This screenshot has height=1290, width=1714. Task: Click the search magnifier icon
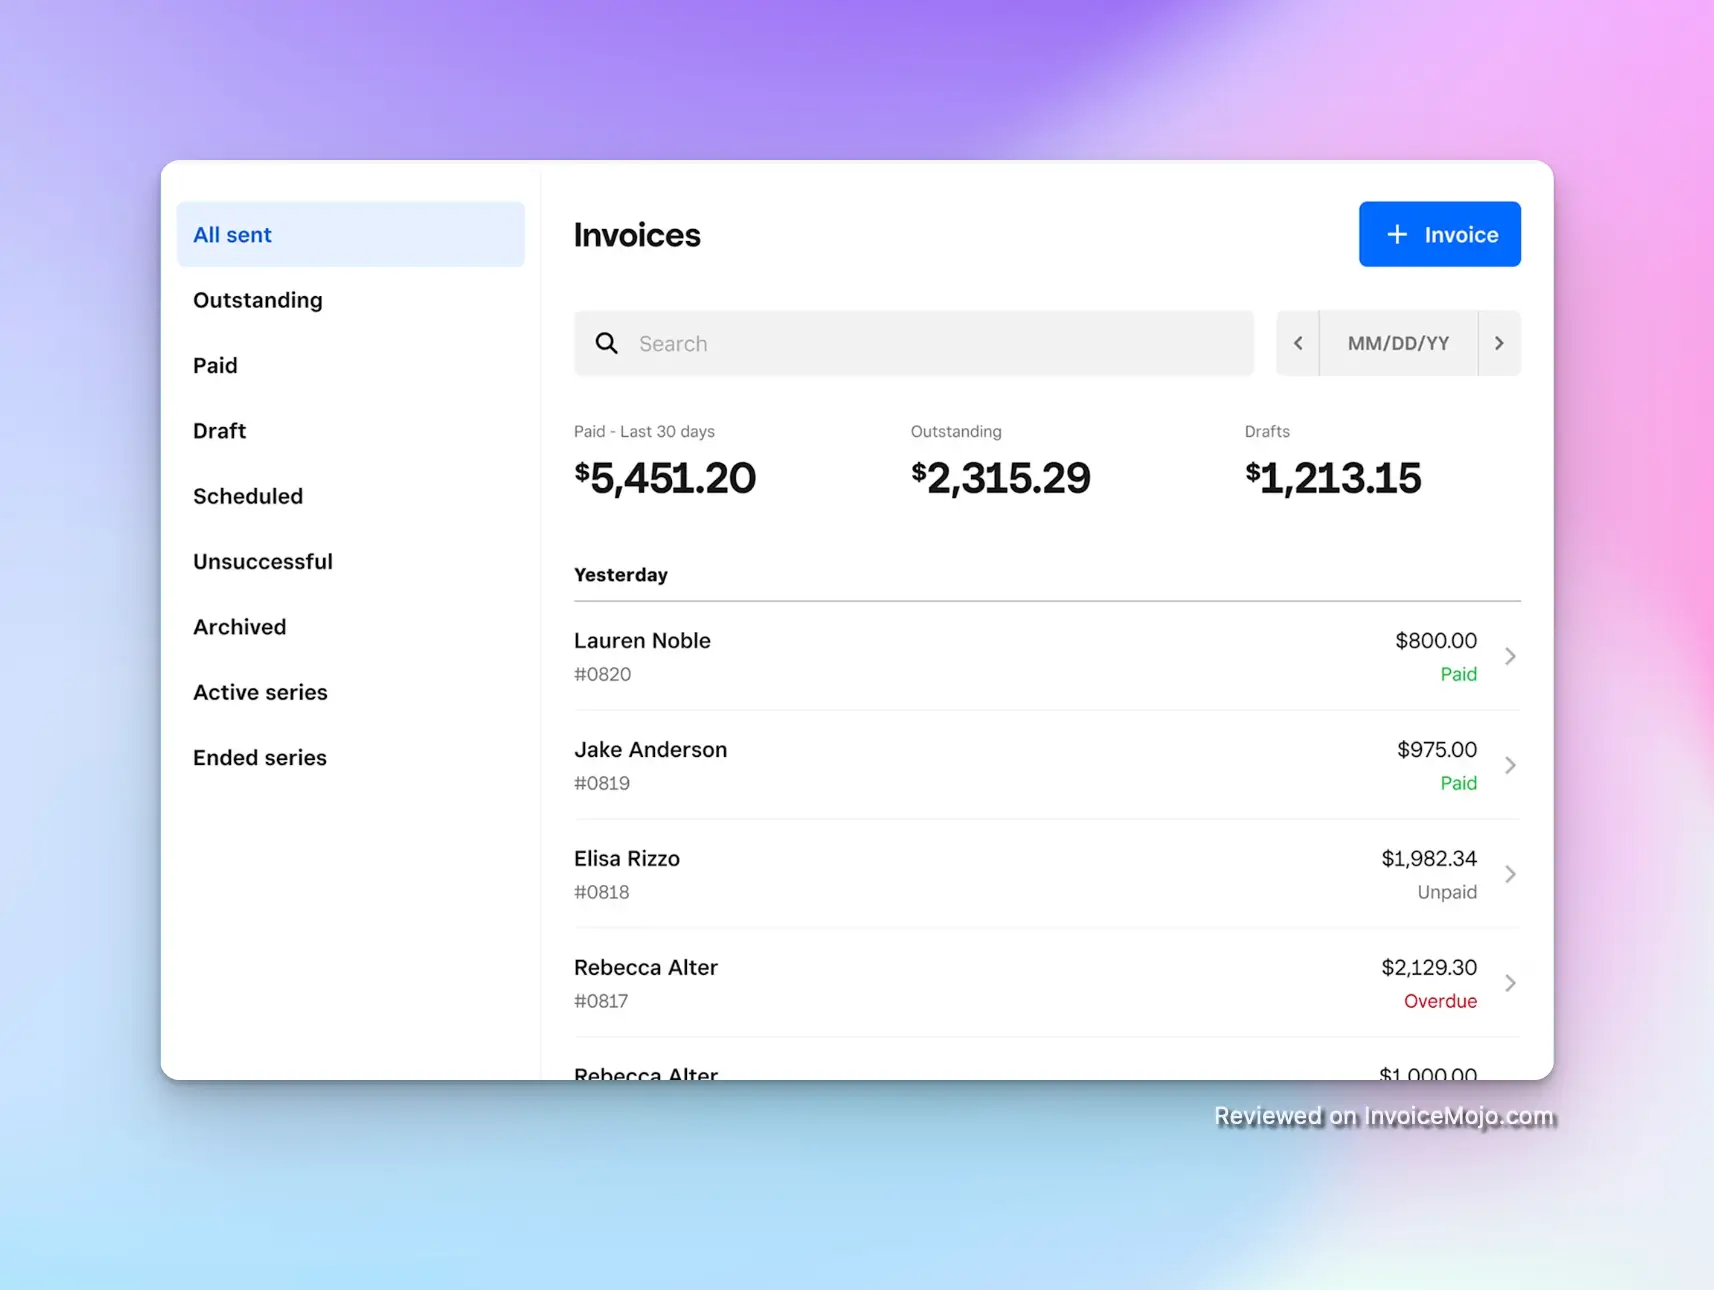click(x=607, y=343)
